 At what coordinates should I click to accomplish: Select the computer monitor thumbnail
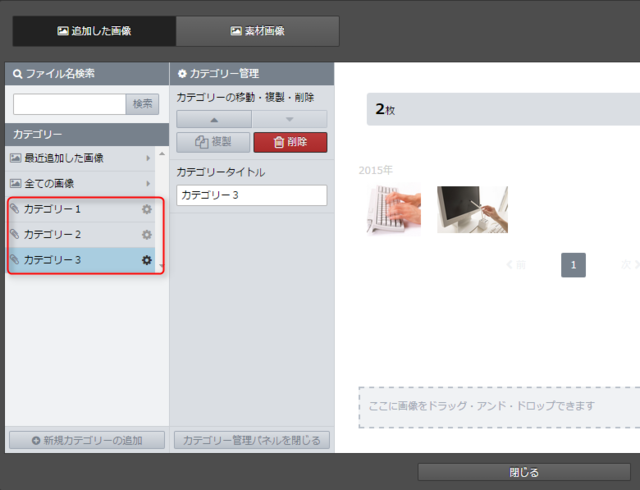click(472, 209)
